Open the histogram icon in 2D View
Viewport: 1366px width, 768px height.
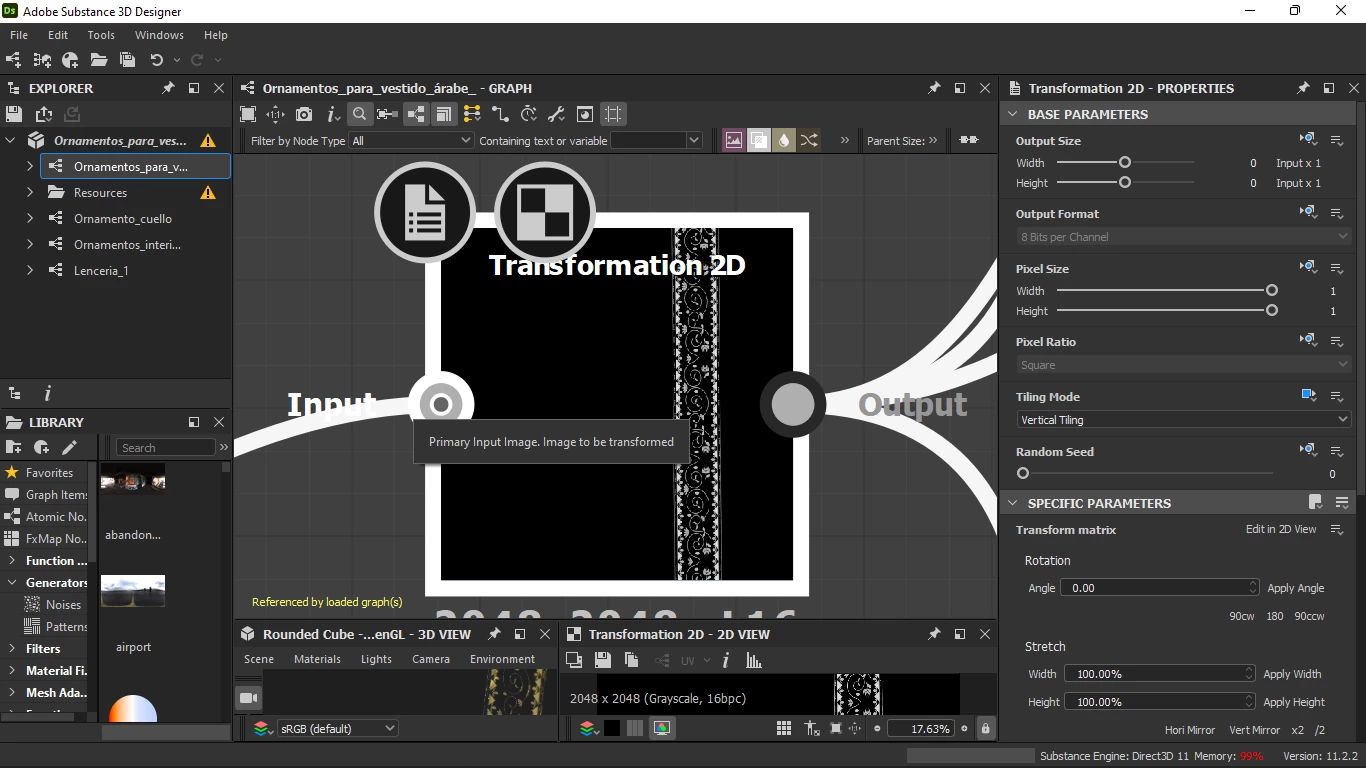point(754,660)
